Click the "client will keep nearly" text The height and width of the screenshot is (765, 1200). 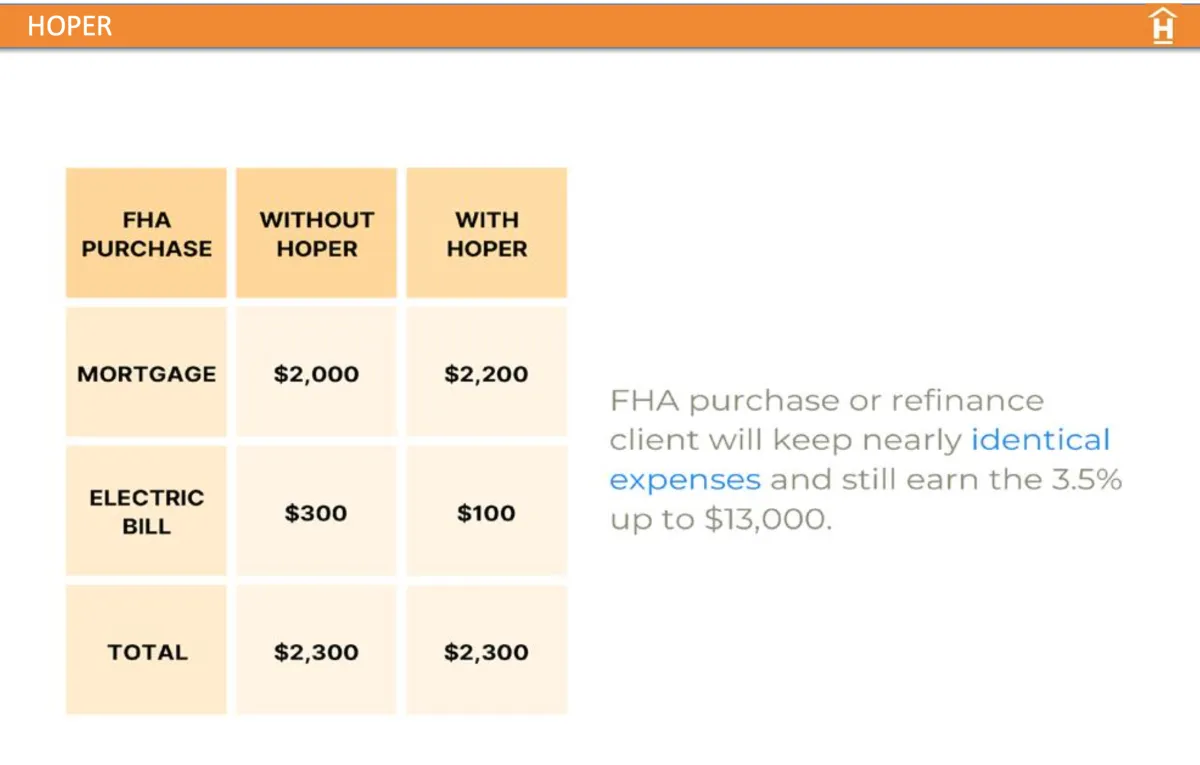pyautogui.click(x=786, y=440)
